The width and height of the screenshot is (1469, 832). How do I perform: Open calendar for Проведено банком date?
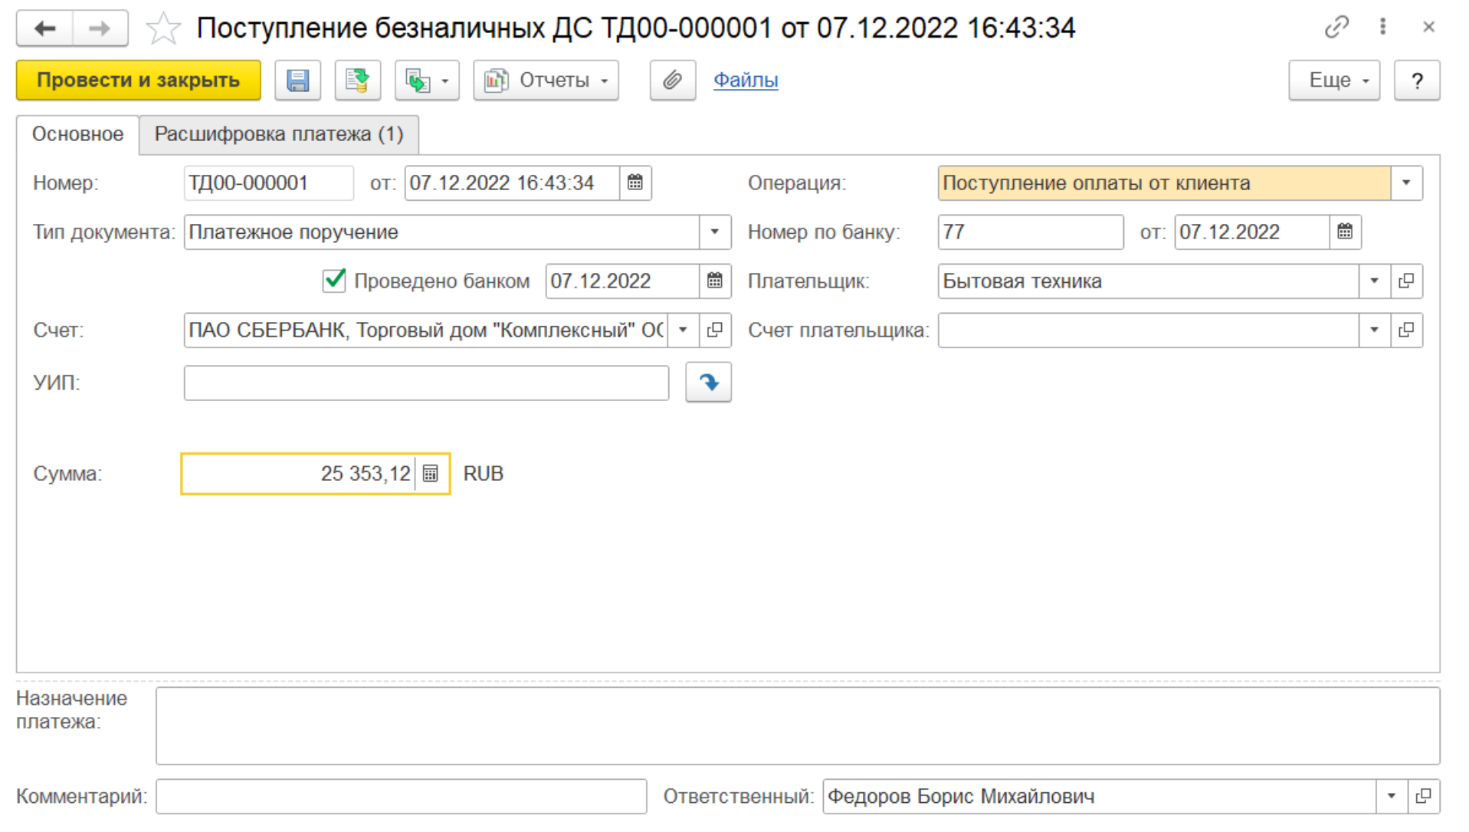[714, 281]
